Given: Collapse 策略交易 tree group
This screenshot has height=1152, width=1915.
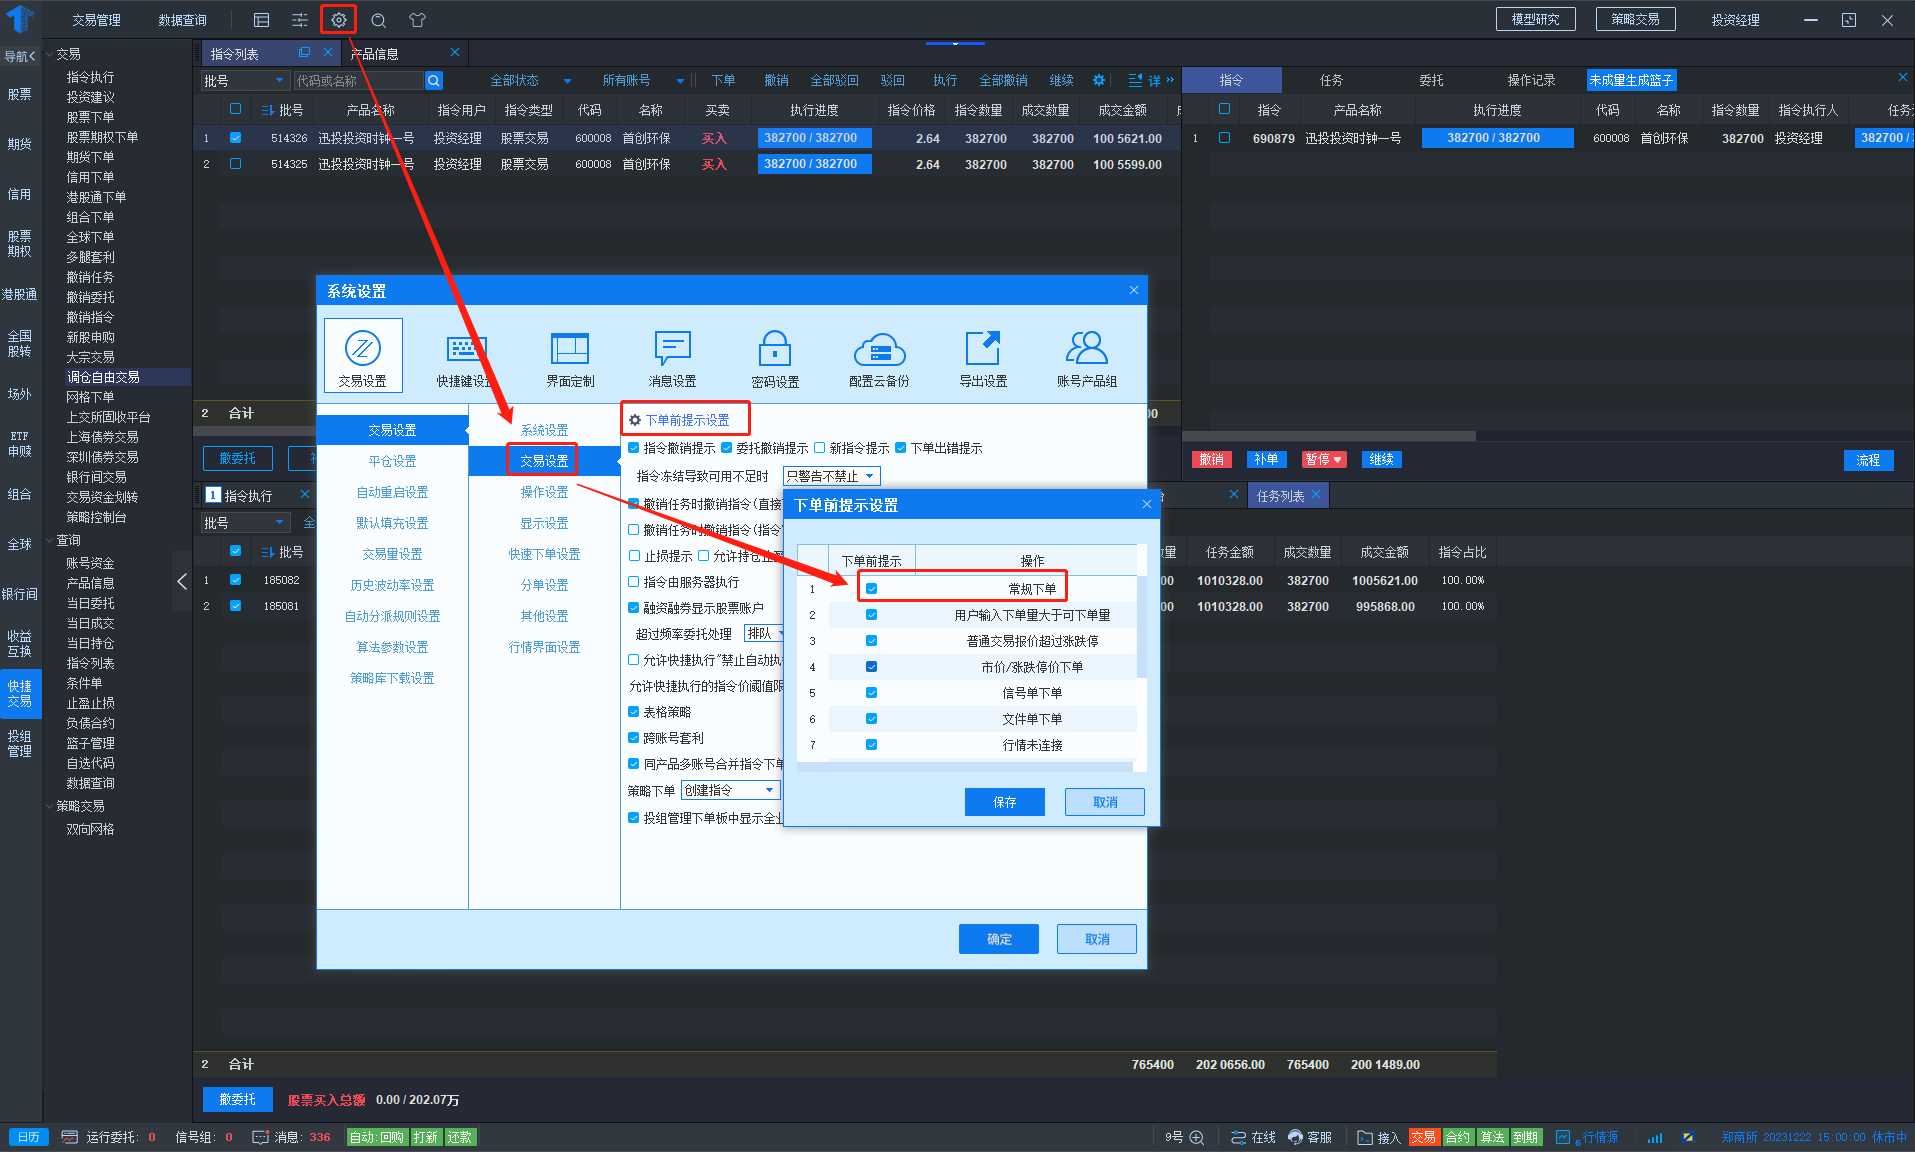Looking at the screenshot, I should point(50,806).
